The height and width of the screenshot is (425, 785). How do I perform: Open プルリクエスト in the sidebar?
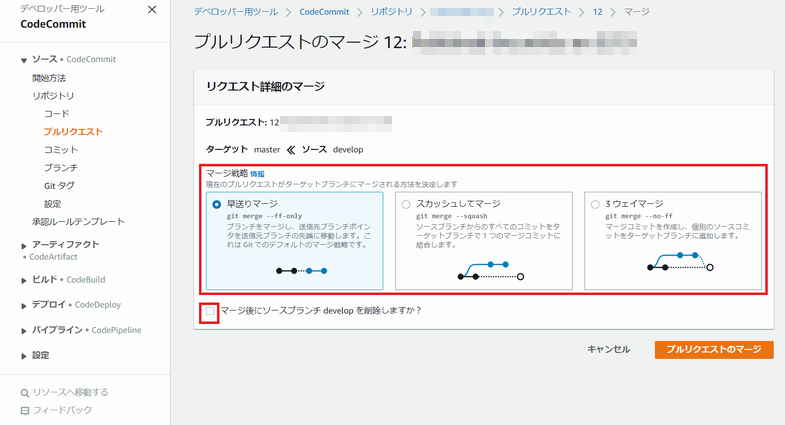[x=73, y=132]
